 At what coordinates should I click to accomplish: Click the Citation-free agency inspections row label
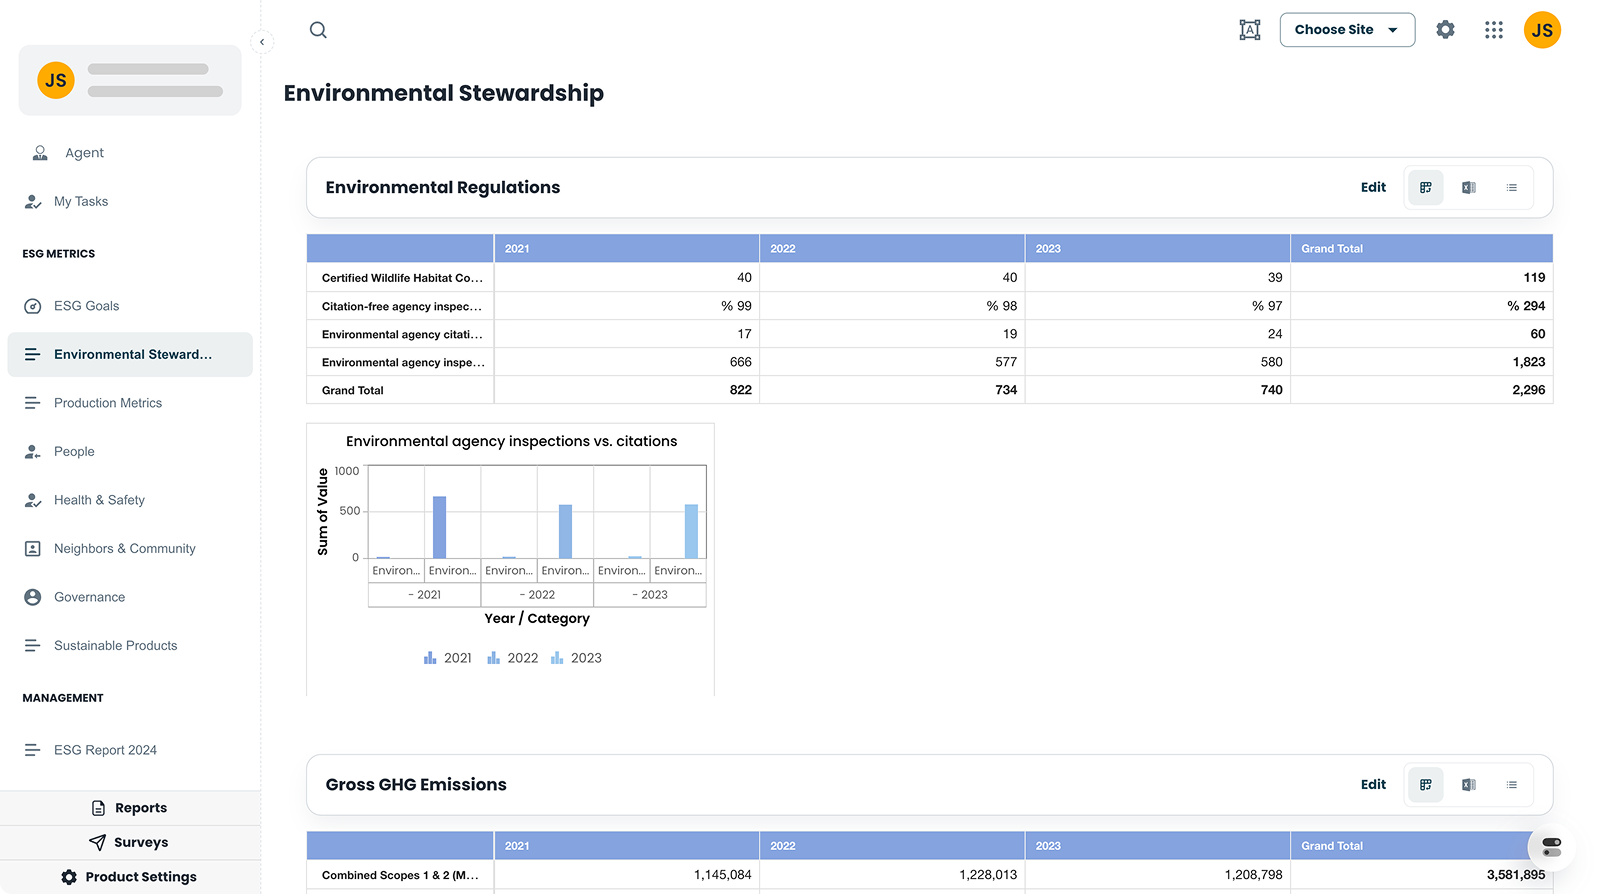click(402, 306)
